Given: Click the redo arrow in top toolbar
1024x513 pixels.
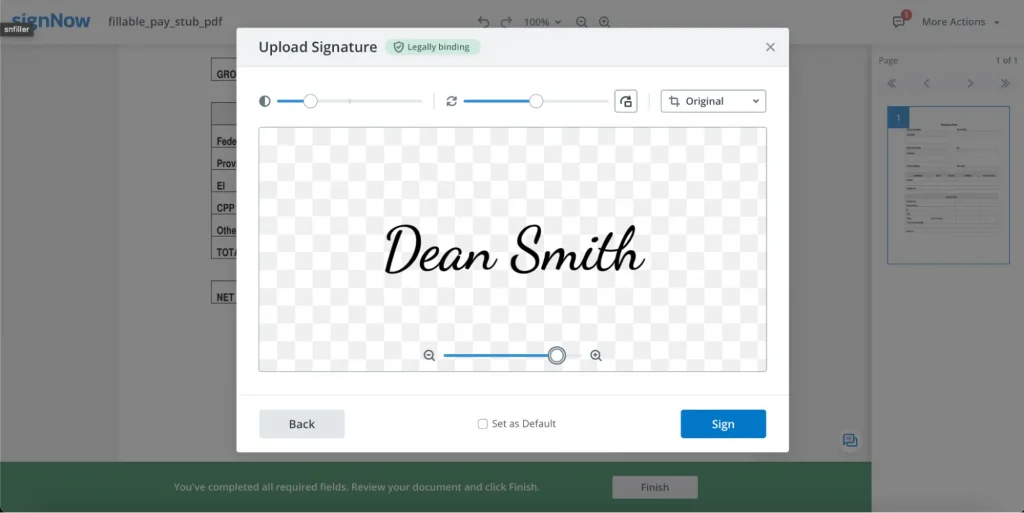Looking at the screenshot, I should pyautogui.click(x=506, y=21).
